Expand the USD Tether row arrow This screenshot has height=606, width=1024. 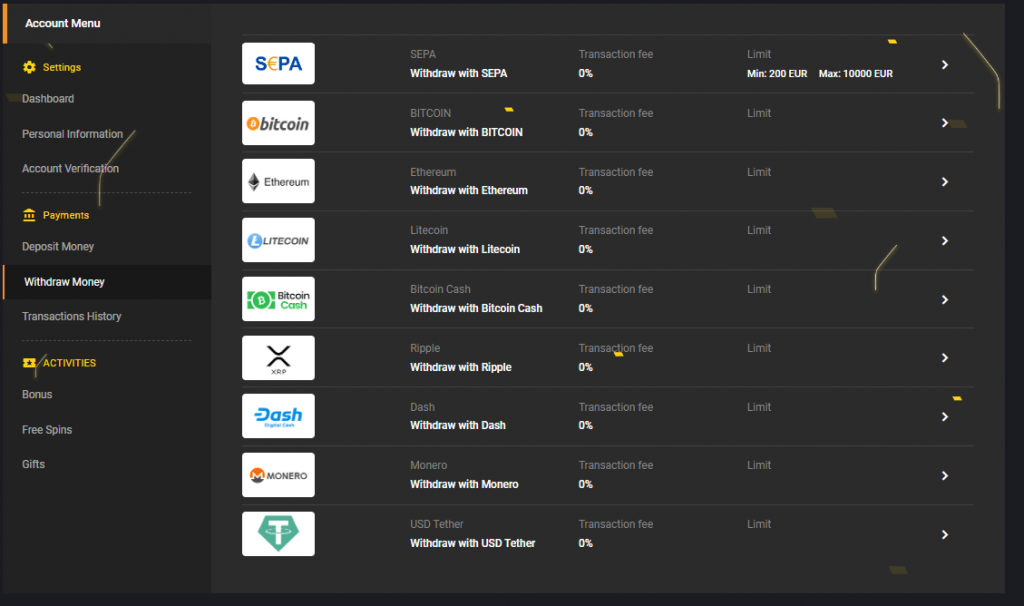(944, 534)
